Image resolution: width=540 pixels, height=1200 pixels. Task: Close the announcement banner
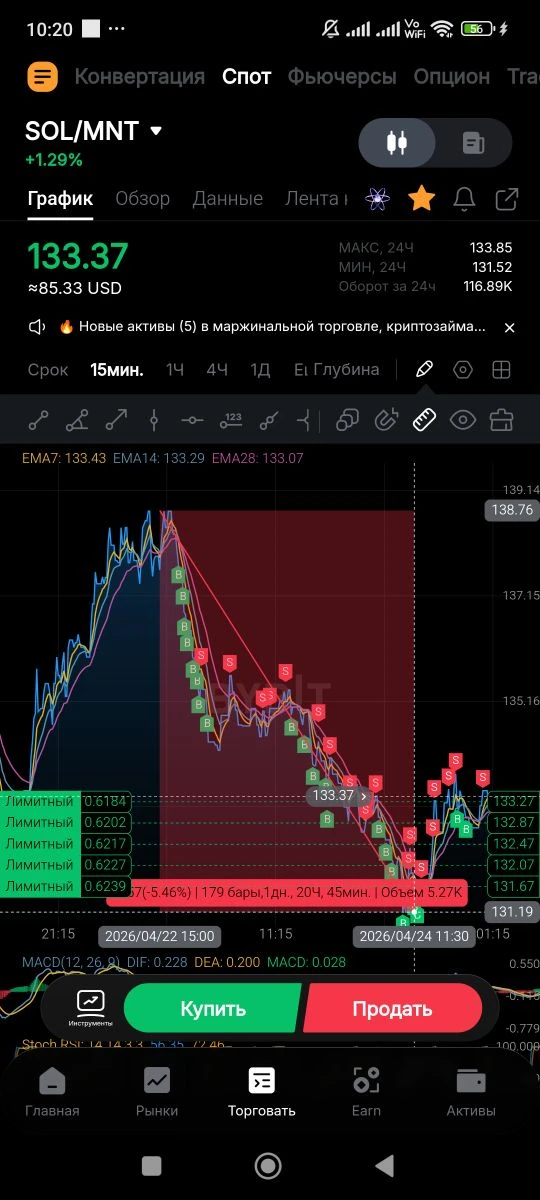pos(509,327)
